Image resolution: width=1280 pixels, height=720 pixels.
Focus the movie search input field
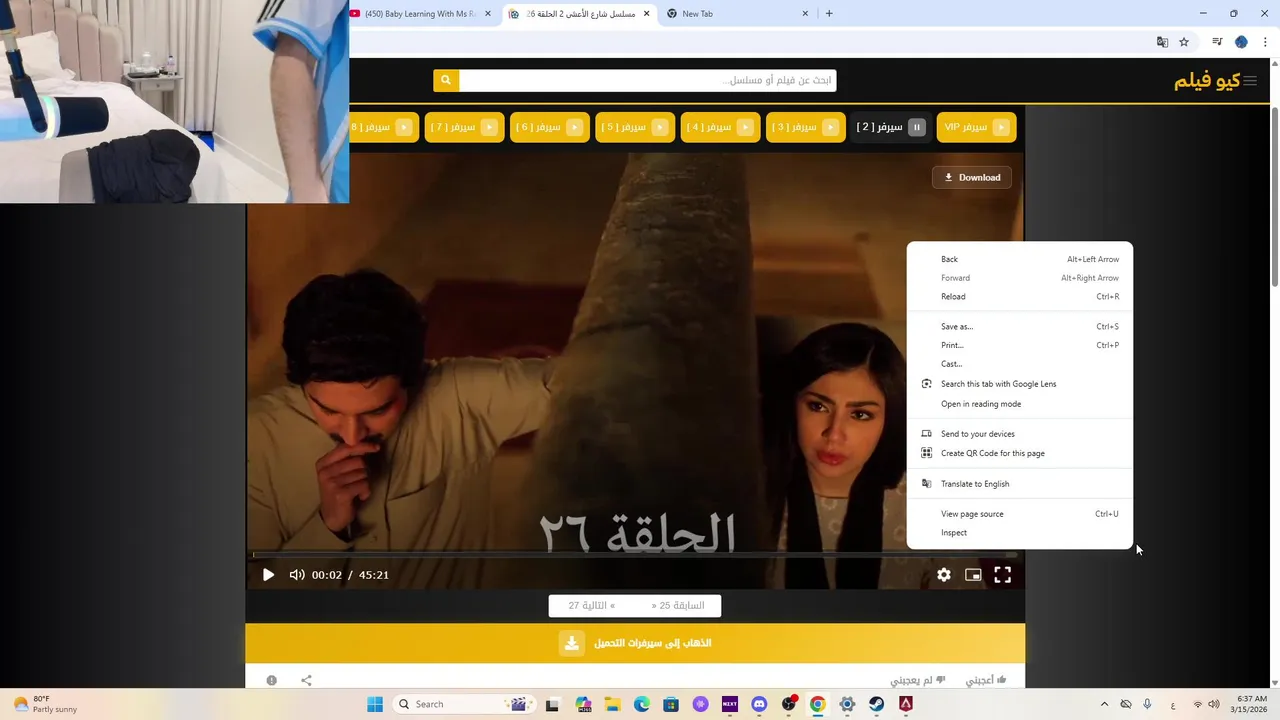tap(648, 80)
